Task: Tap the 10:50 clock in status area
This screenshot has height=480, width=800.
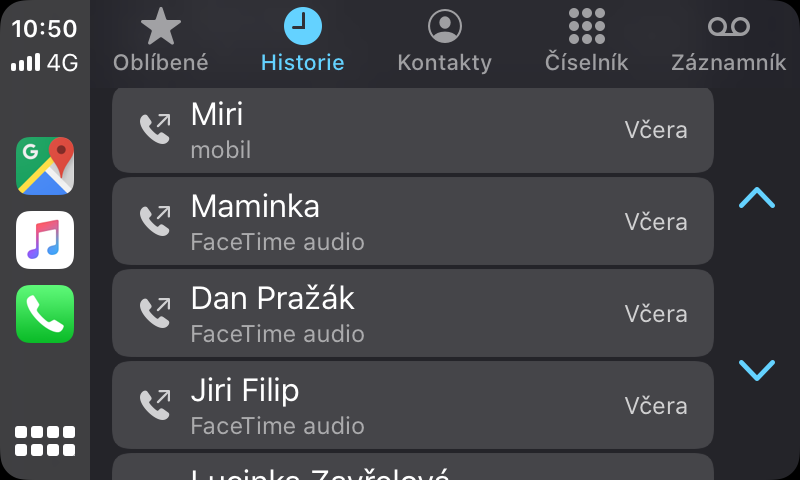Action: [x=45, y=28]
